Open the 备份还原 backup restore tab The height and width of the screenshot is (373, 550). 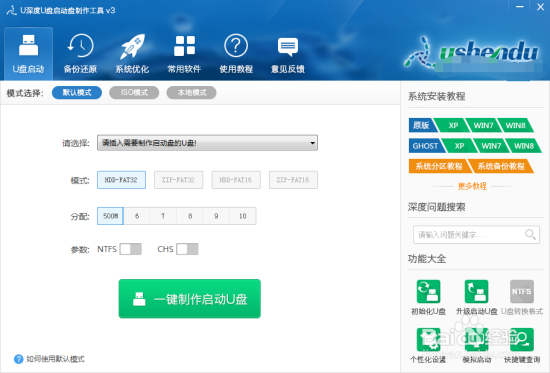coord(80,54)
